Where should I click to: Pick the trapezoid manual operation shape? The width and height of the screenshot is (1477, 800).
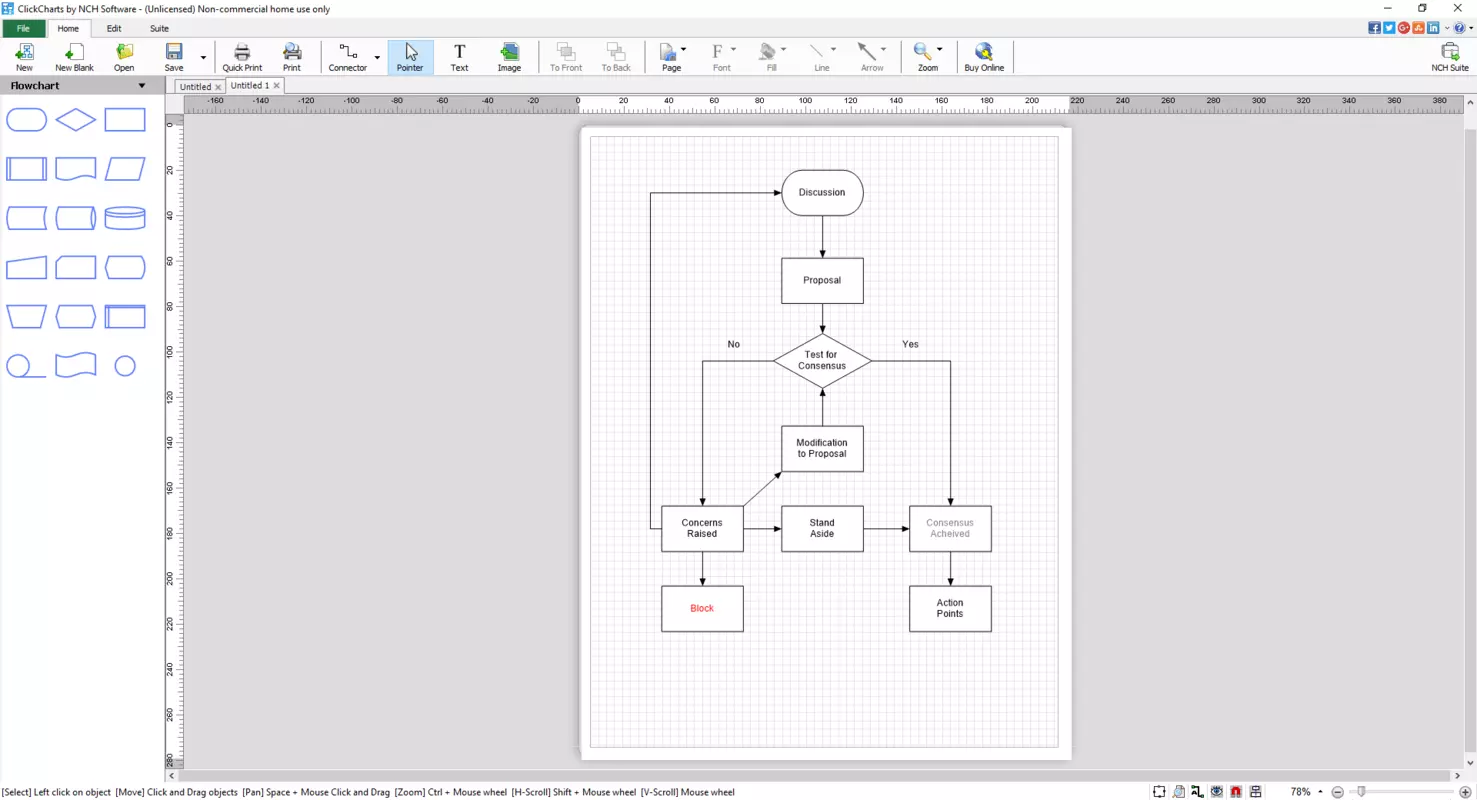point(27,317)
